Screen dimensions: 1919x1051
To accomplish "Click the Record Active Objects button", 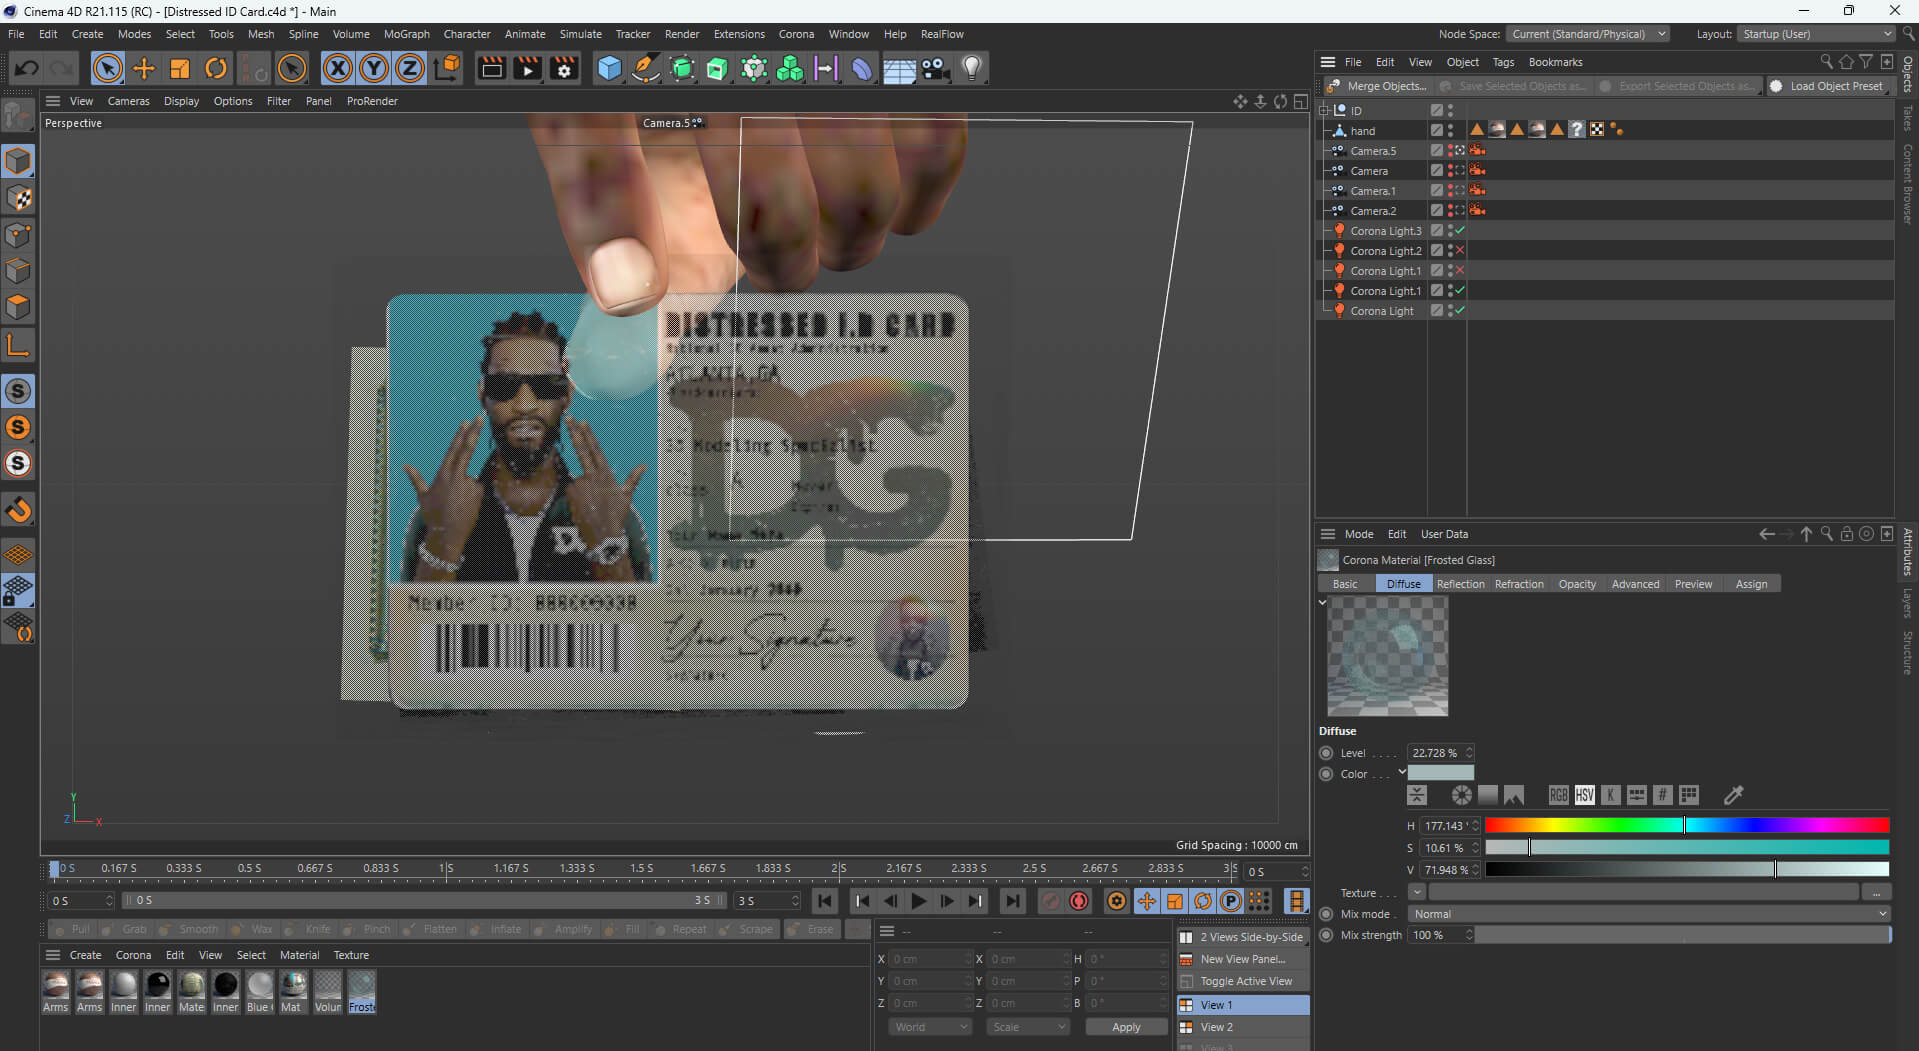I will pyautogui.click(x=1050, y=901).
